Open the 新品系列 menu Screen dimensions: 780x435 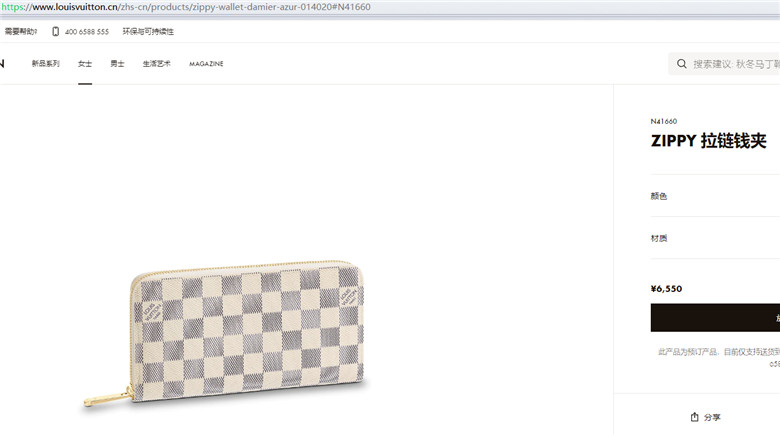click(46, 64)
